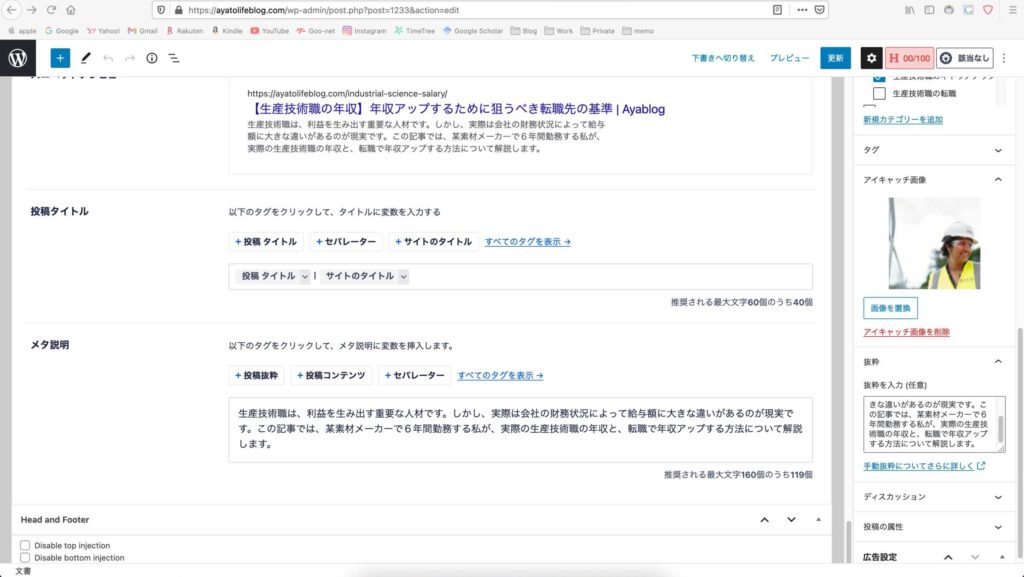Open the browser home page

pyautogui.click(x=71, y=10)
